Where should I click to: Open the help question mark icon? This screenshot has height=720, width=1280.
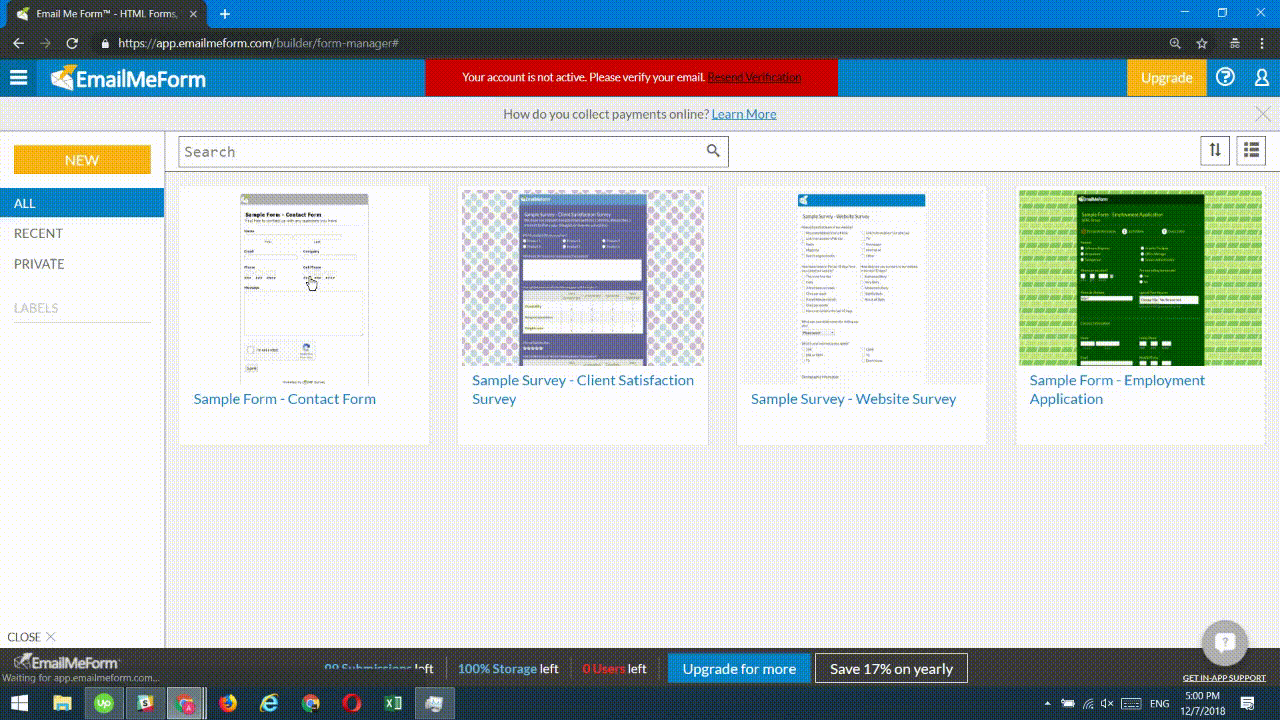pyautogui.click(x=1225, y=77)
